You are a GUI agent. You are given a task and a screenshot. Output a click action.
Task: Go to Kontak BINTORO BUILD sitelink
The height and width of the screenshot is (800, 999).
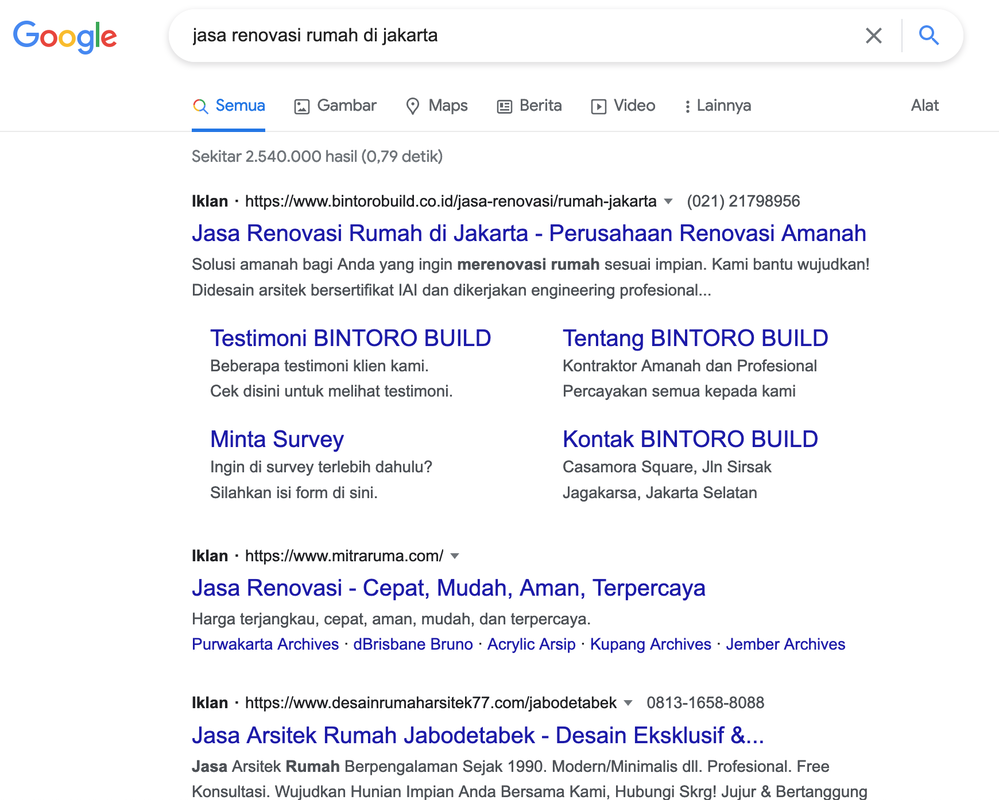coord(690,439)
